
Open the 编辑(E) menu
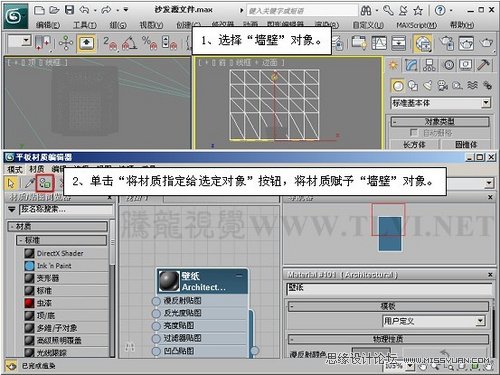(x=48, y=25)
